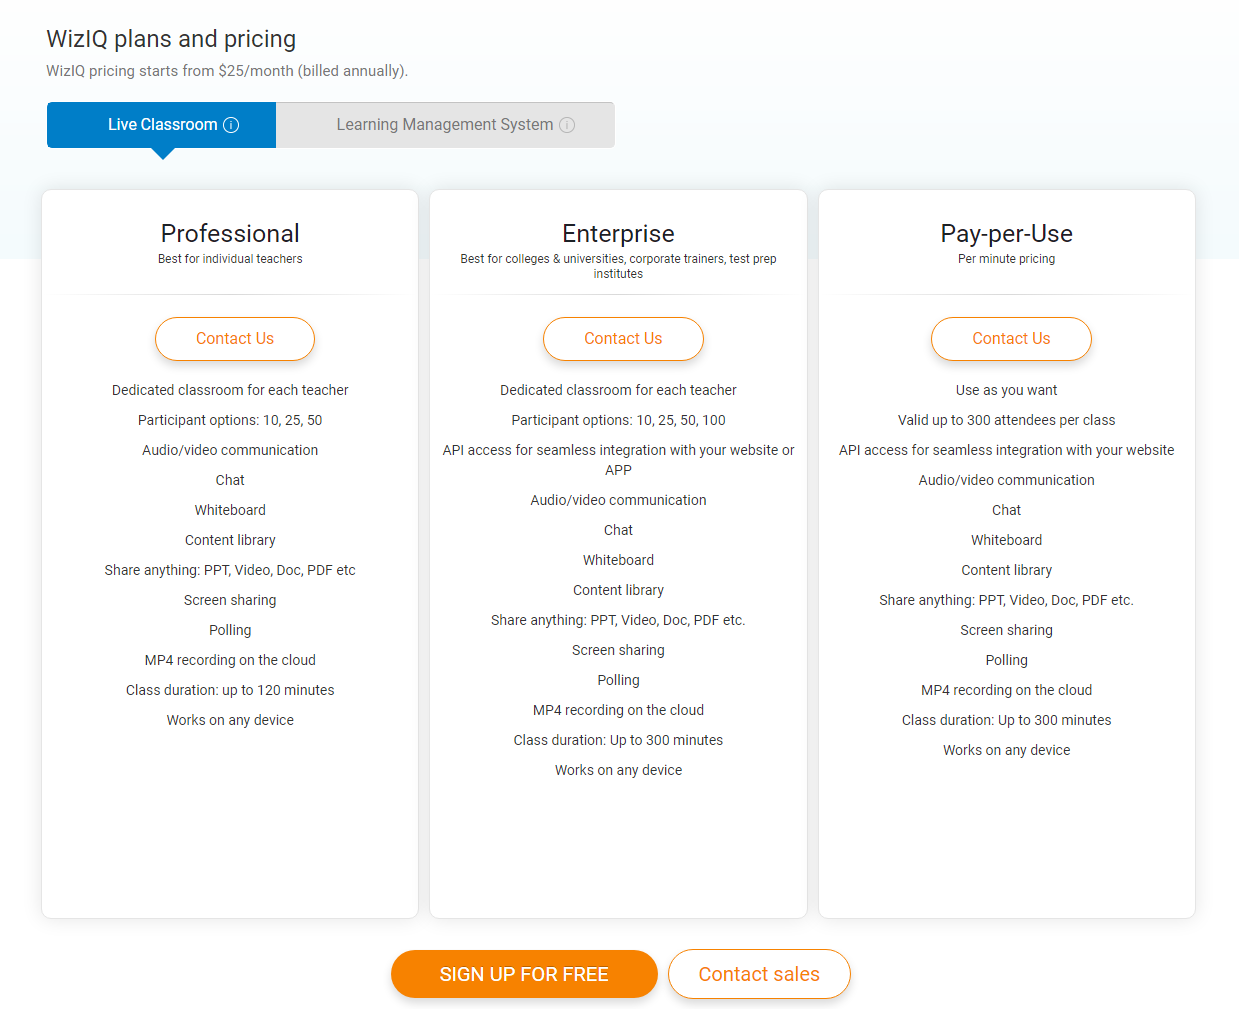Image resolution: width=1239 pixels, height=1013 pixels.
Task: Click the SIGN UP FOR FREE button
Action: [x=524, y=974]
